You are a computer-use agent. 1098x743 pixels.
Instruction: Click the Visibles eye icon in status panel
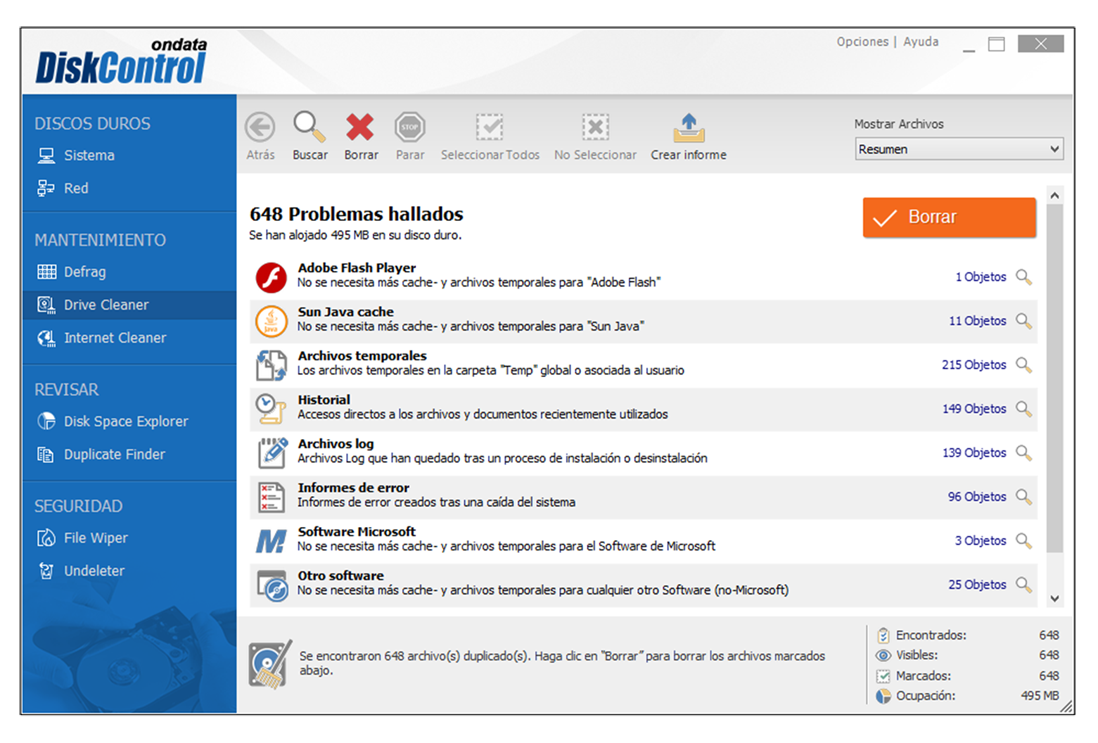click(x=883, y=655)
